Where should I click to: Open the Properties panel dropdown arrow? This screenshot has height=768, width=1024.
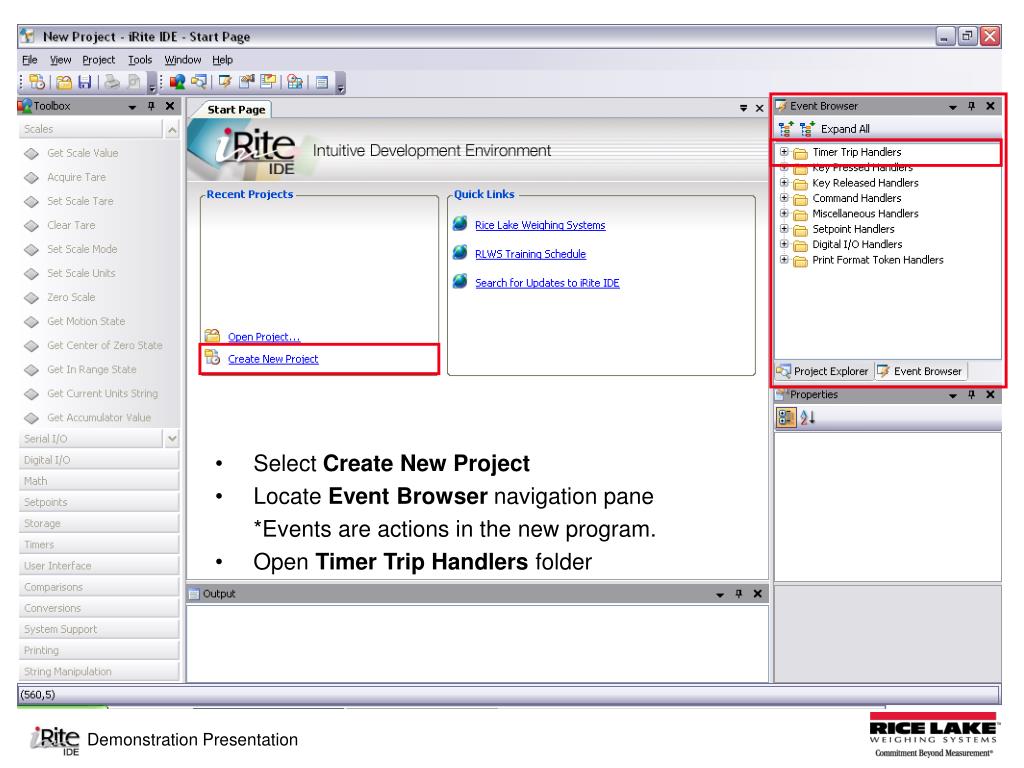tap(953, 395)
